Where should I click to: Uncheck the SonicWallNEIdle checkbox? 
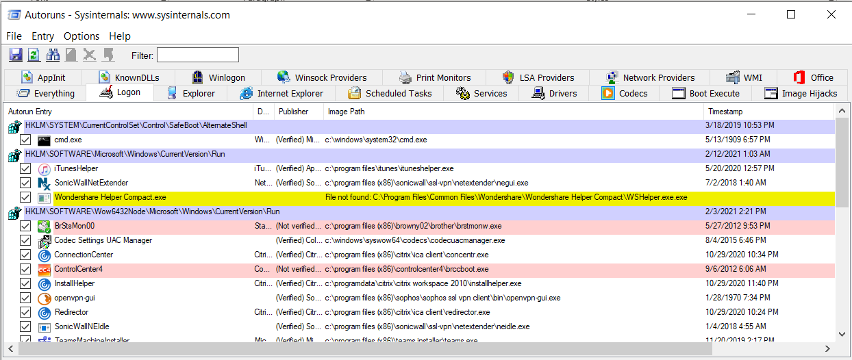point(25,327)
